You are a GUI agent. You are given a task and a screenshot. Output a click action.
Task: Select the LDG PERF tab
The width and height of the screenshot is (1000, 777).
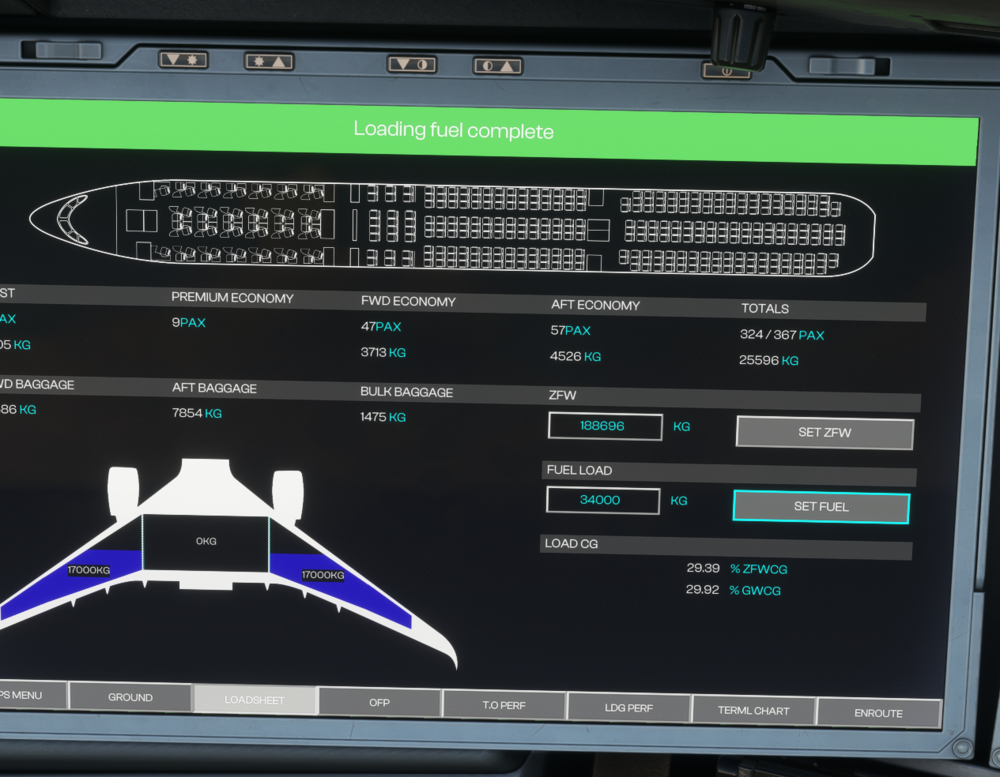[x=629, y=708]
